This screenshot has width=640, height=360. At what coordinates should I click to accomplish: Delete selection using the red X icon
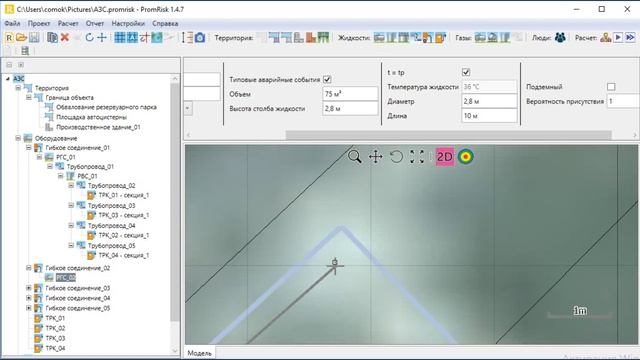[x=64, y=38]
